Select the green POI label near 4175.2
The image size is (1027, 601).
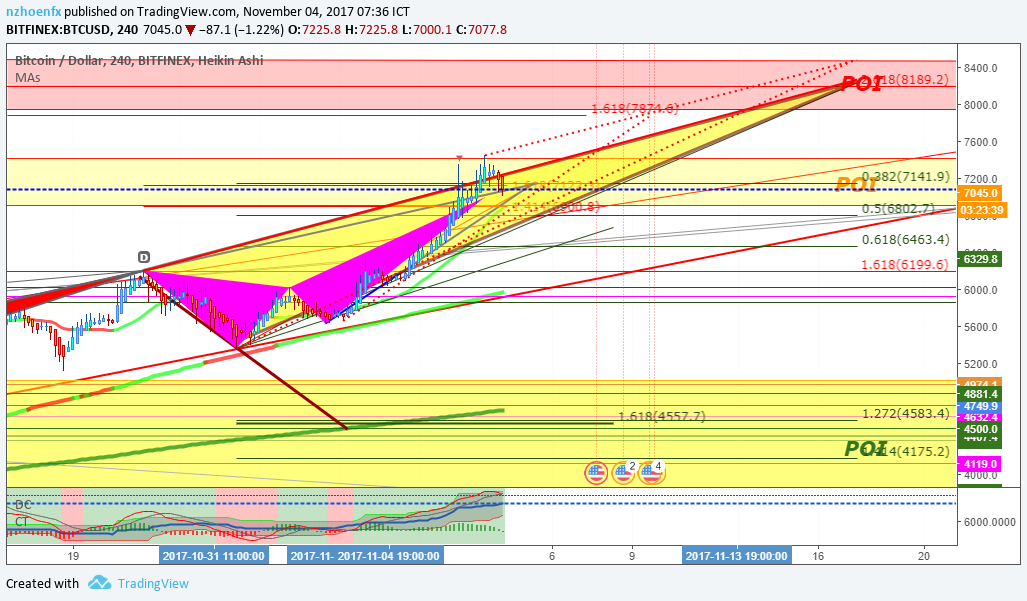[x=865, y=448]
